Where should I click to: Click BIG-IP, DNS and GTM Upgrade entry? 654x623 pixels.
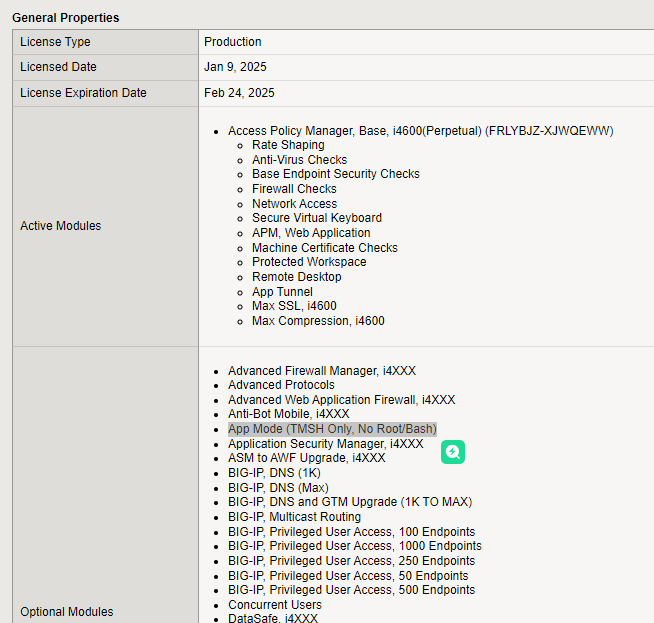pos(350,502)
